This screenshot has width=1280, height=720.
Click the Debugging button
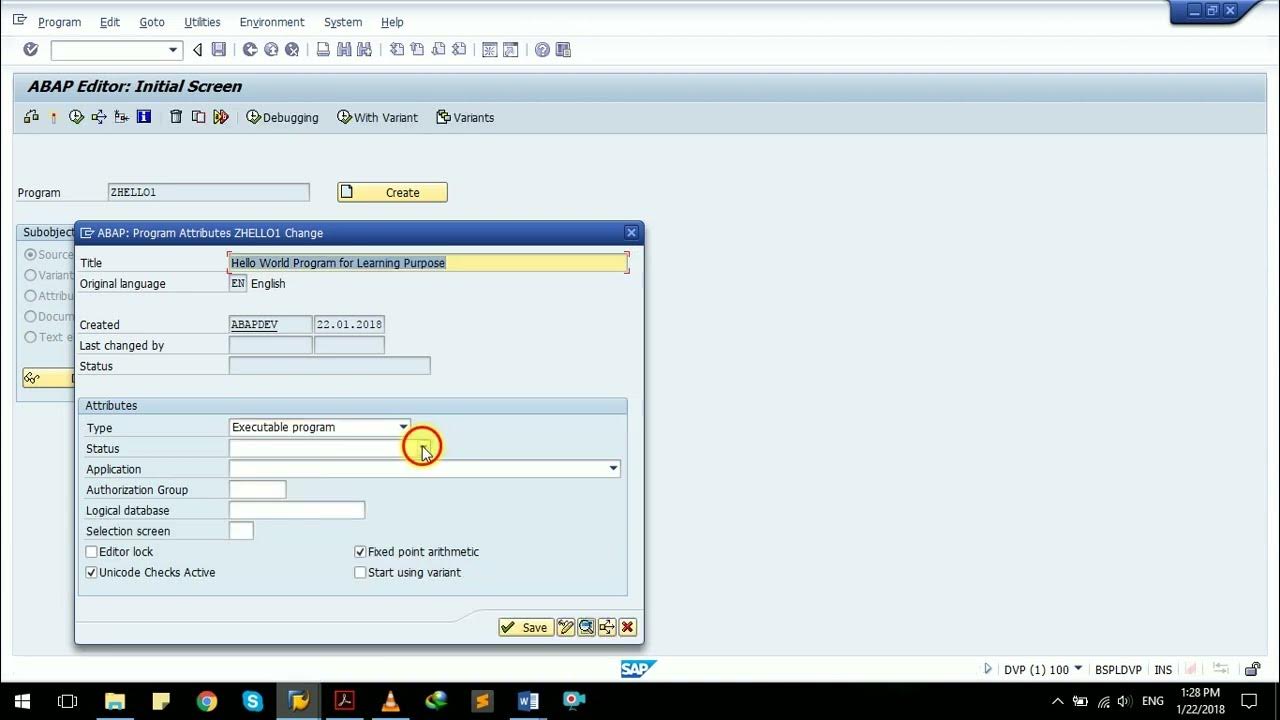(x=282, y=117)
